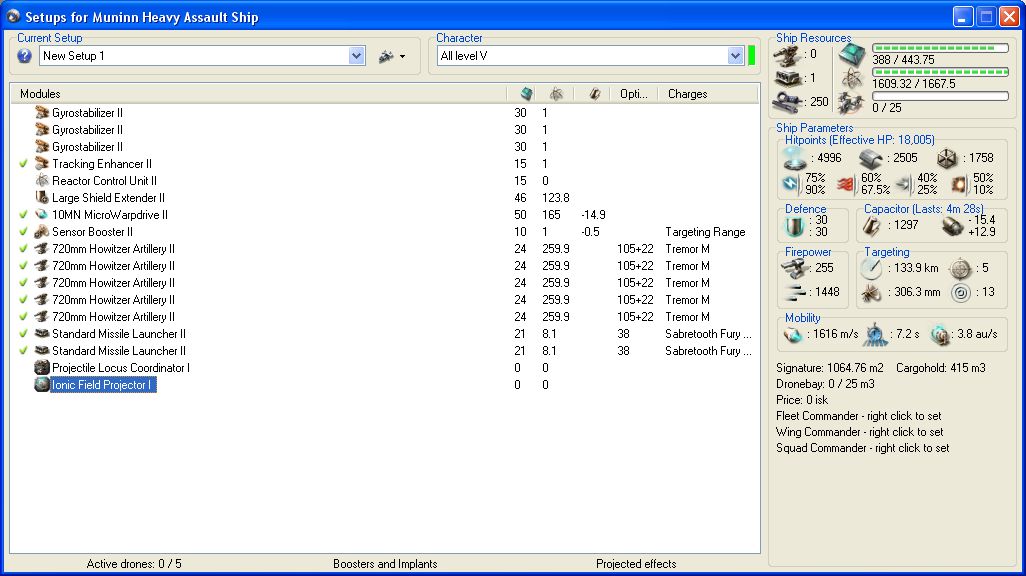Toggle the Tracking Enhancer II active checkmark
The height and width of the screenshot is (576, 1026).
[x=24, y=164]
